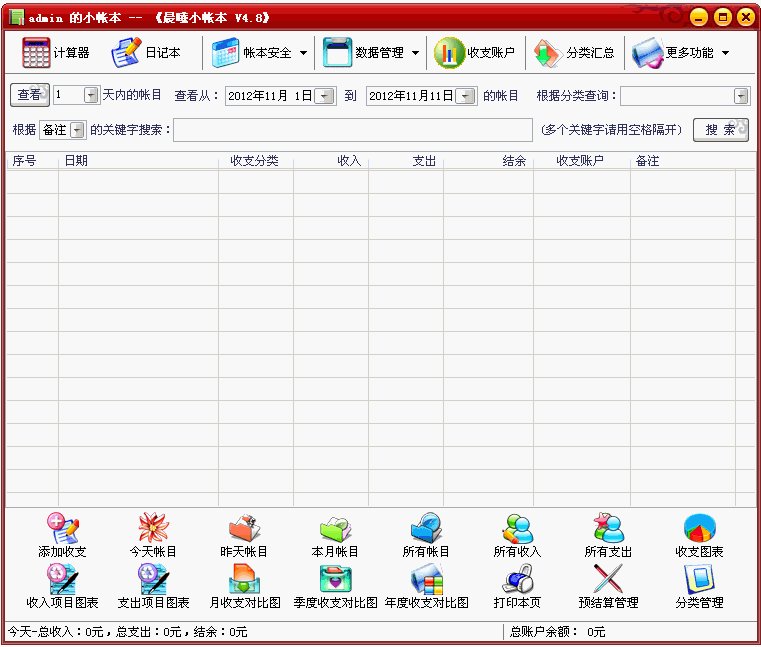Show 所有收入 all income
The image size is (761, 647).
pyautogui.click(x=517, y=535)
